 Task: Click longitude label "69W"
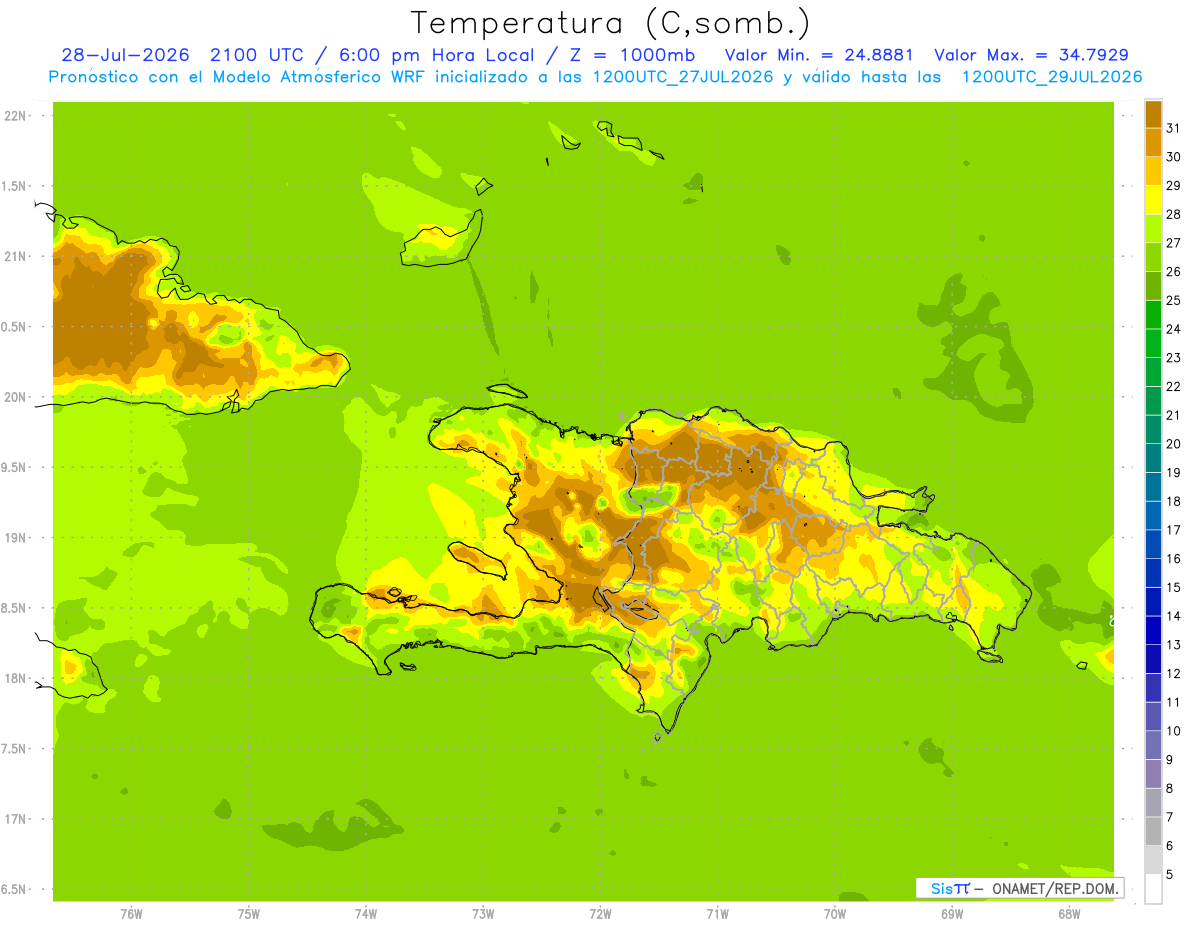[x=952, y=914]
